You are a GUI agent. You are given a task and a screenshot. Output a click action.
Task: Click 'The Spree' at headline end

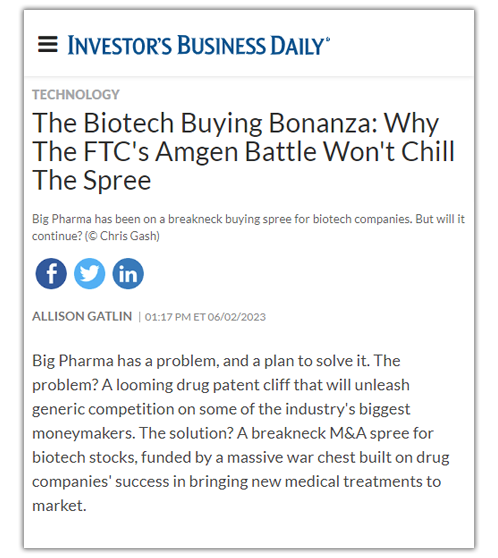pos(91,181)
